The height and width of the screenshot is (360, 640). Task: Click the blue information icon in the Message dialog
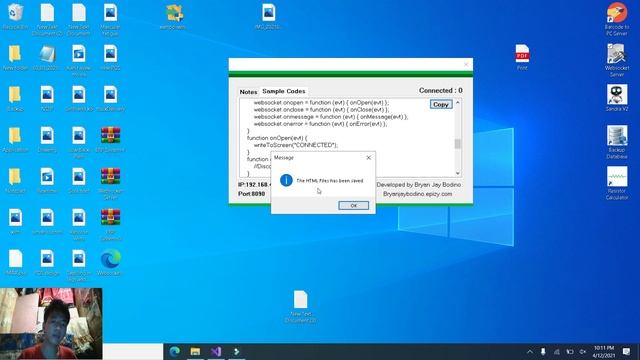coord(286,180)
